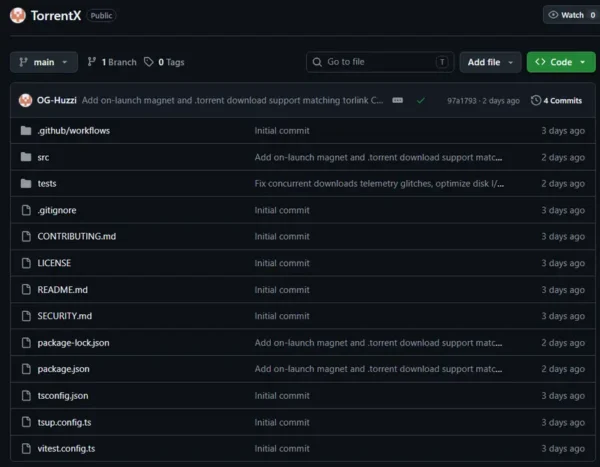Select the tag icon beside 0 Tags
The height and width of the screenshot is (467, 600).
click(x=148, y=62)
